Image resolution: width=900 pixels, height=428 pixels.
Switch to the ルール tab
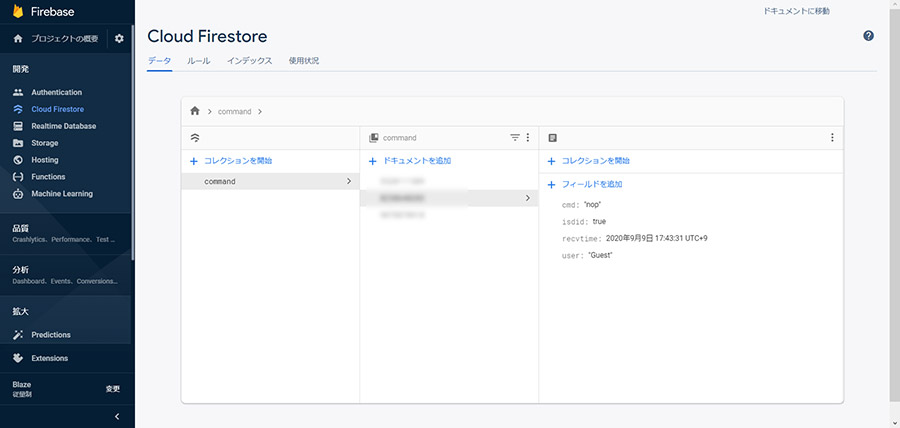tap(199, 61)
